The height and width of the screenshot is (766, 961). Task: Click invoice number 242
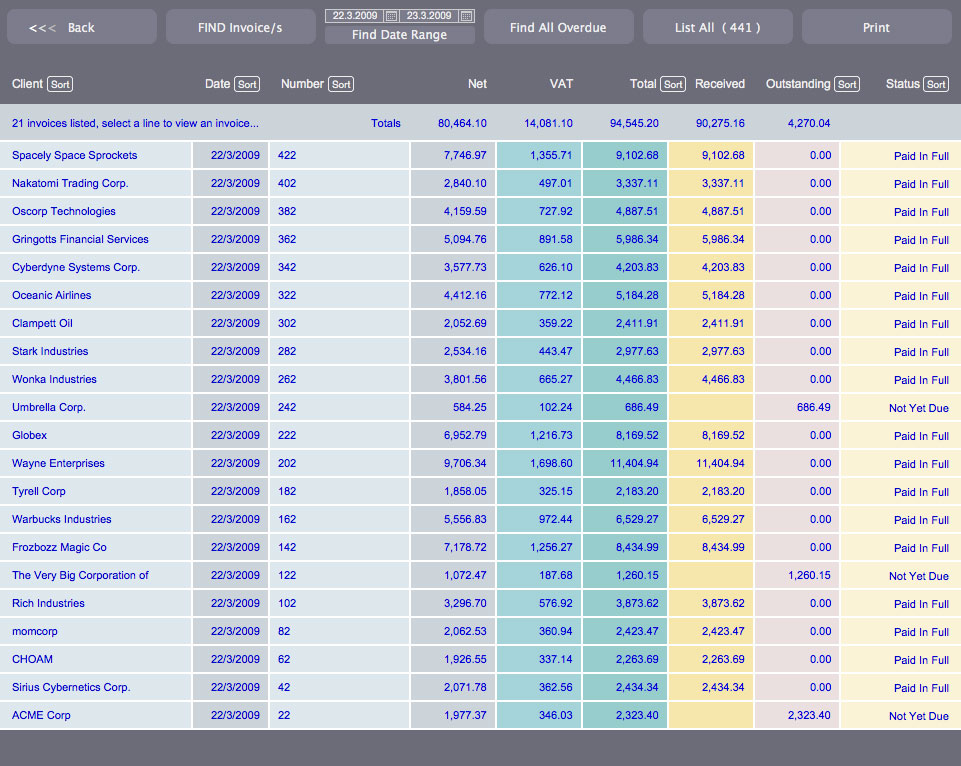coord(287,408)
